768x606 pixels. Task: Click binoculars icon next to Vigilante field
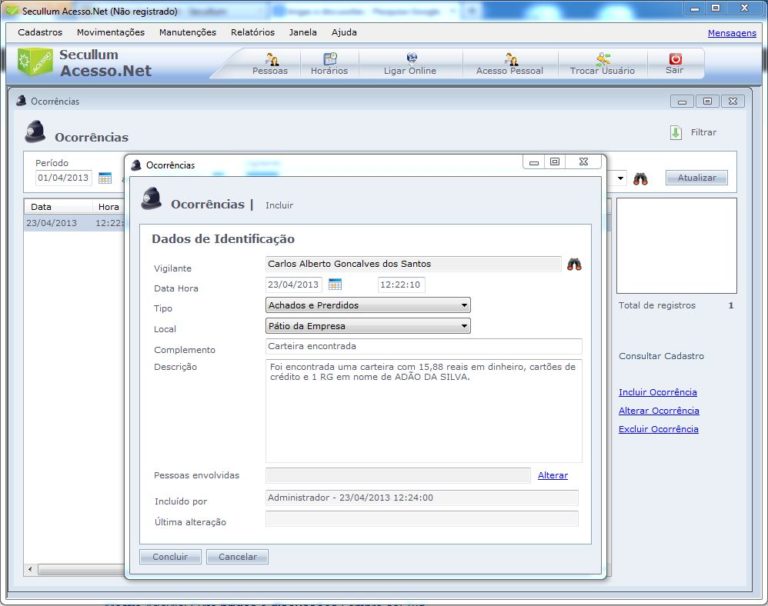(574, 264)
